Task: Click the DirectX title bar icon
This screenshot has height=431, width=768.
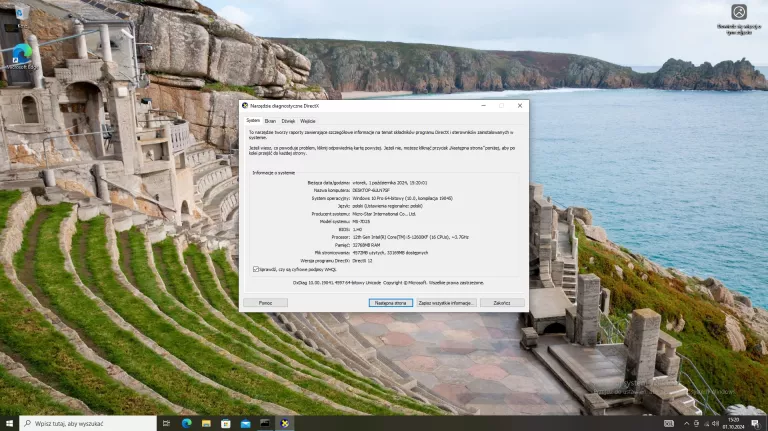Action: pyautogui.click(x=245, y=105)
